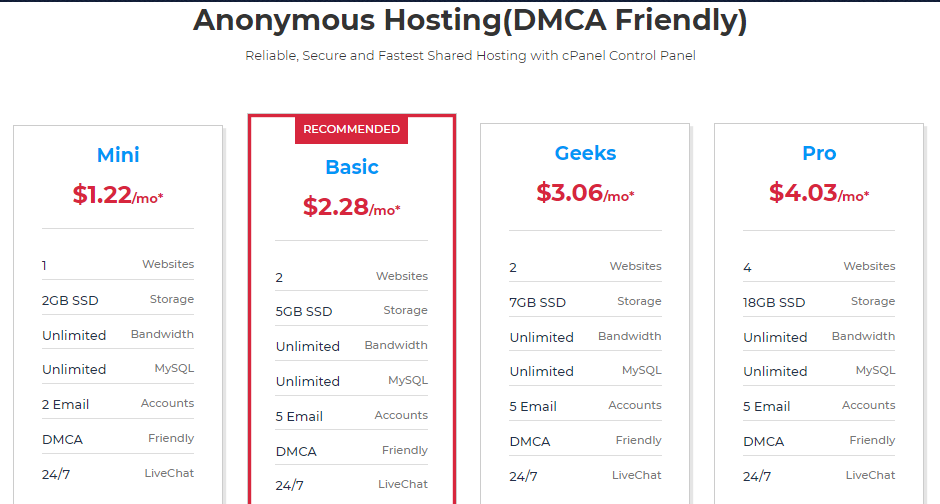Click MySQL label in Pro plan

tap(875, 370)
